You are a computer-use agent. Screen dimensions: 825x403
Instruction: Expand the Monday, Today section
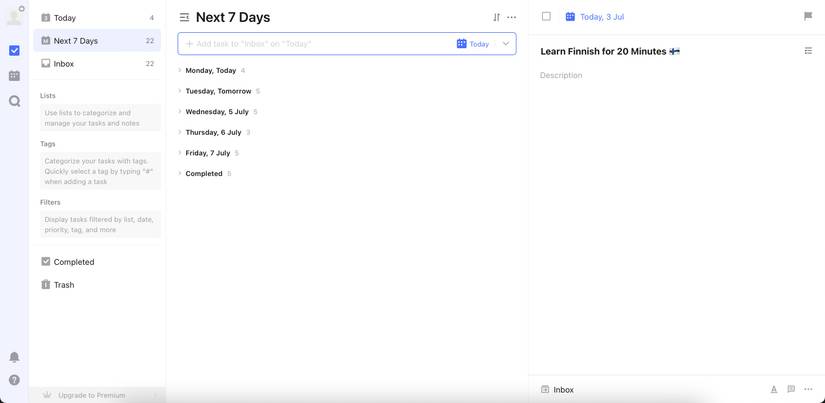click(x=179, y=70)
